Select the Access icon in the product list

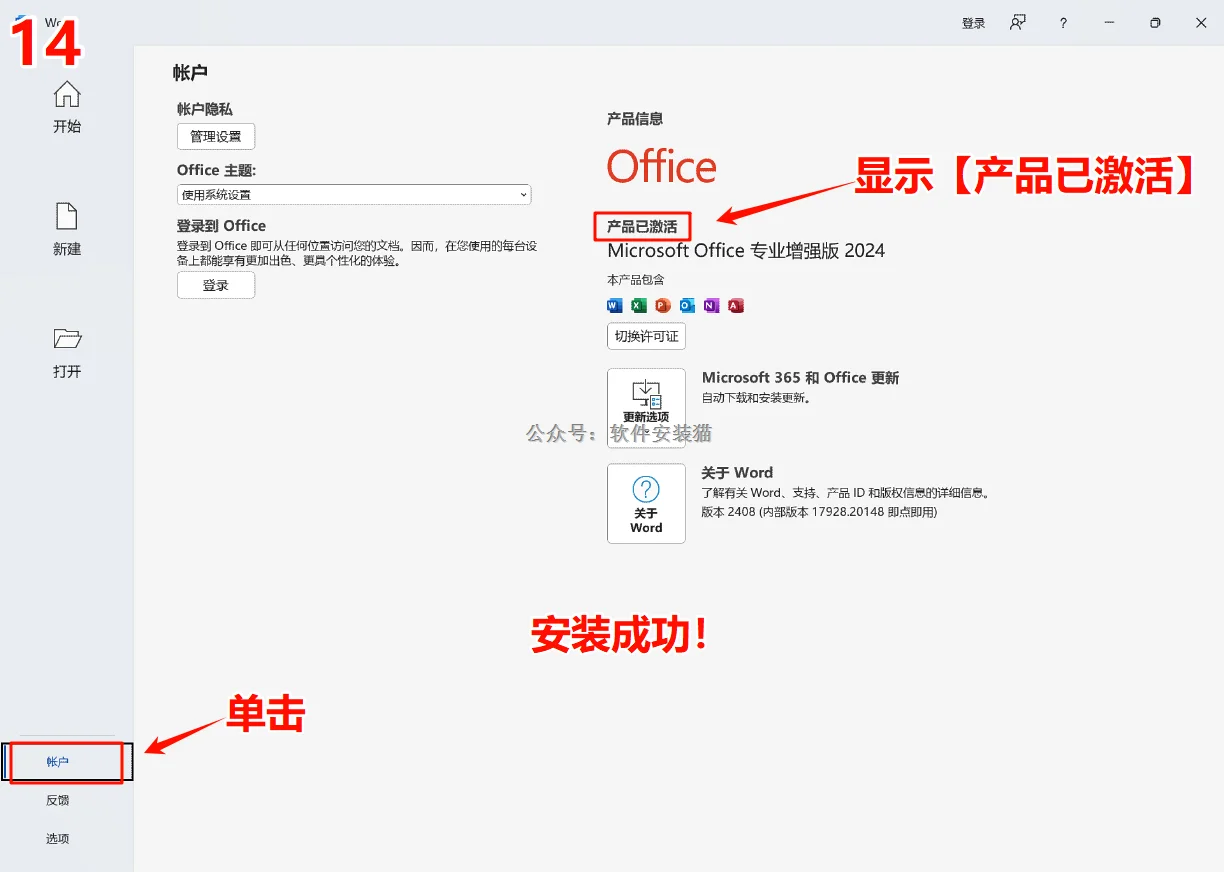(736, 305)
